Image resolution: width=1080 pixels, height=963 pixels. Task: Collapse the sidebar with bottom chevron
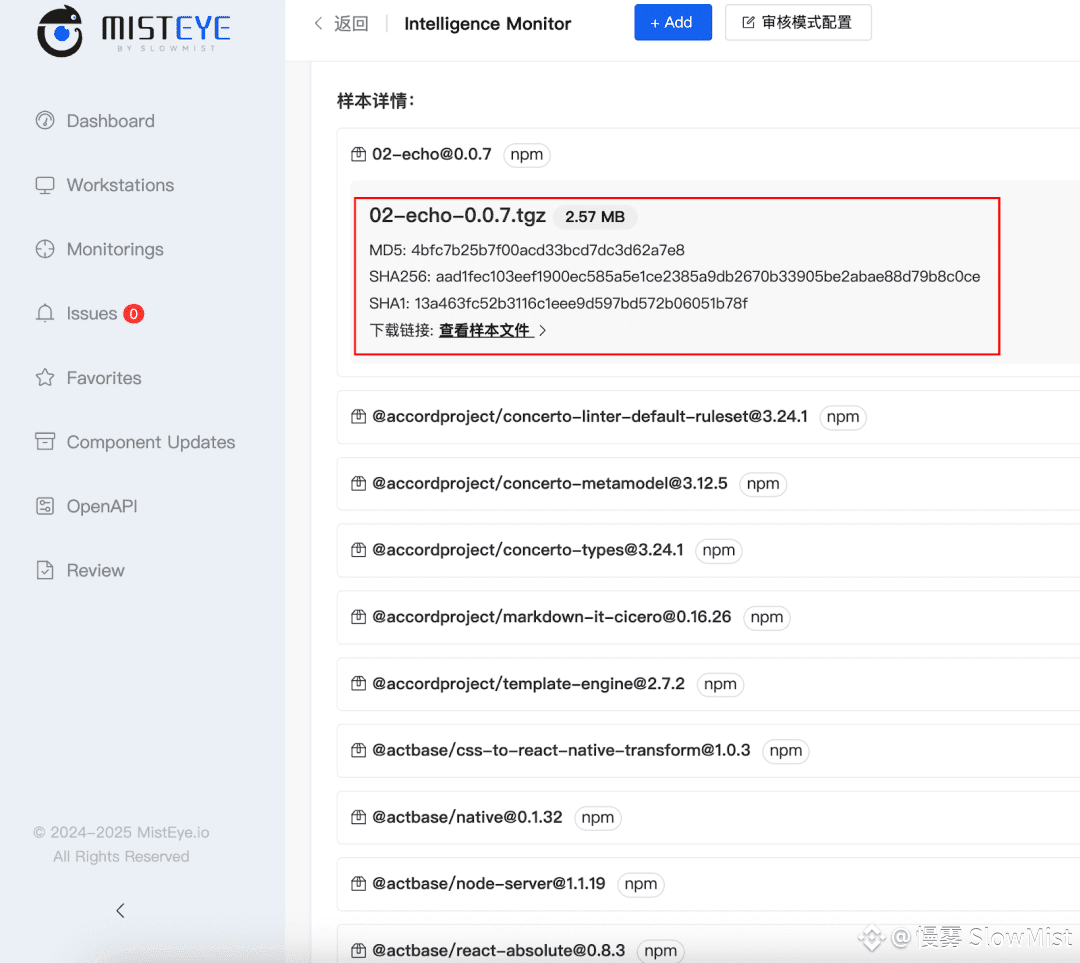coord(120,911)
